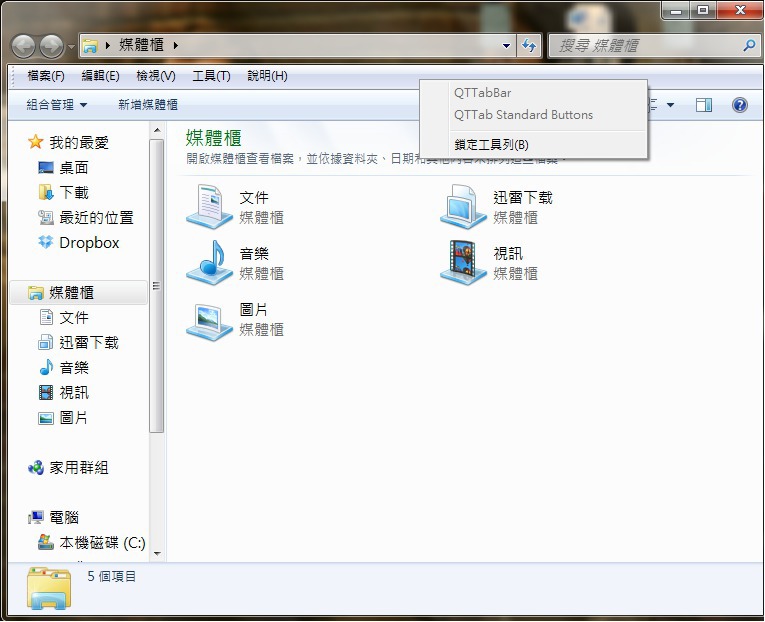Viewport: 765px width, 622px height.
Task: Click navigation pane scrollbar up arrow
Action: point(157,130)
